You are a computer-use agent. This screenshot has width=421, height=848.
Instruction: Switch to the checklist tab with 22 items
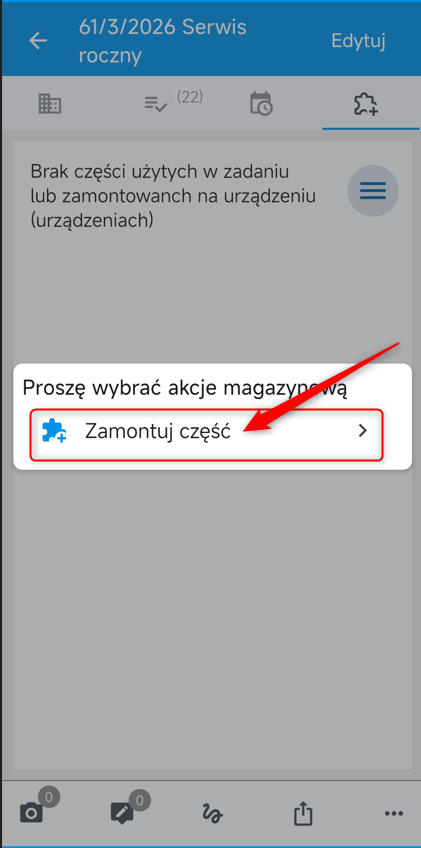[173, 102]
